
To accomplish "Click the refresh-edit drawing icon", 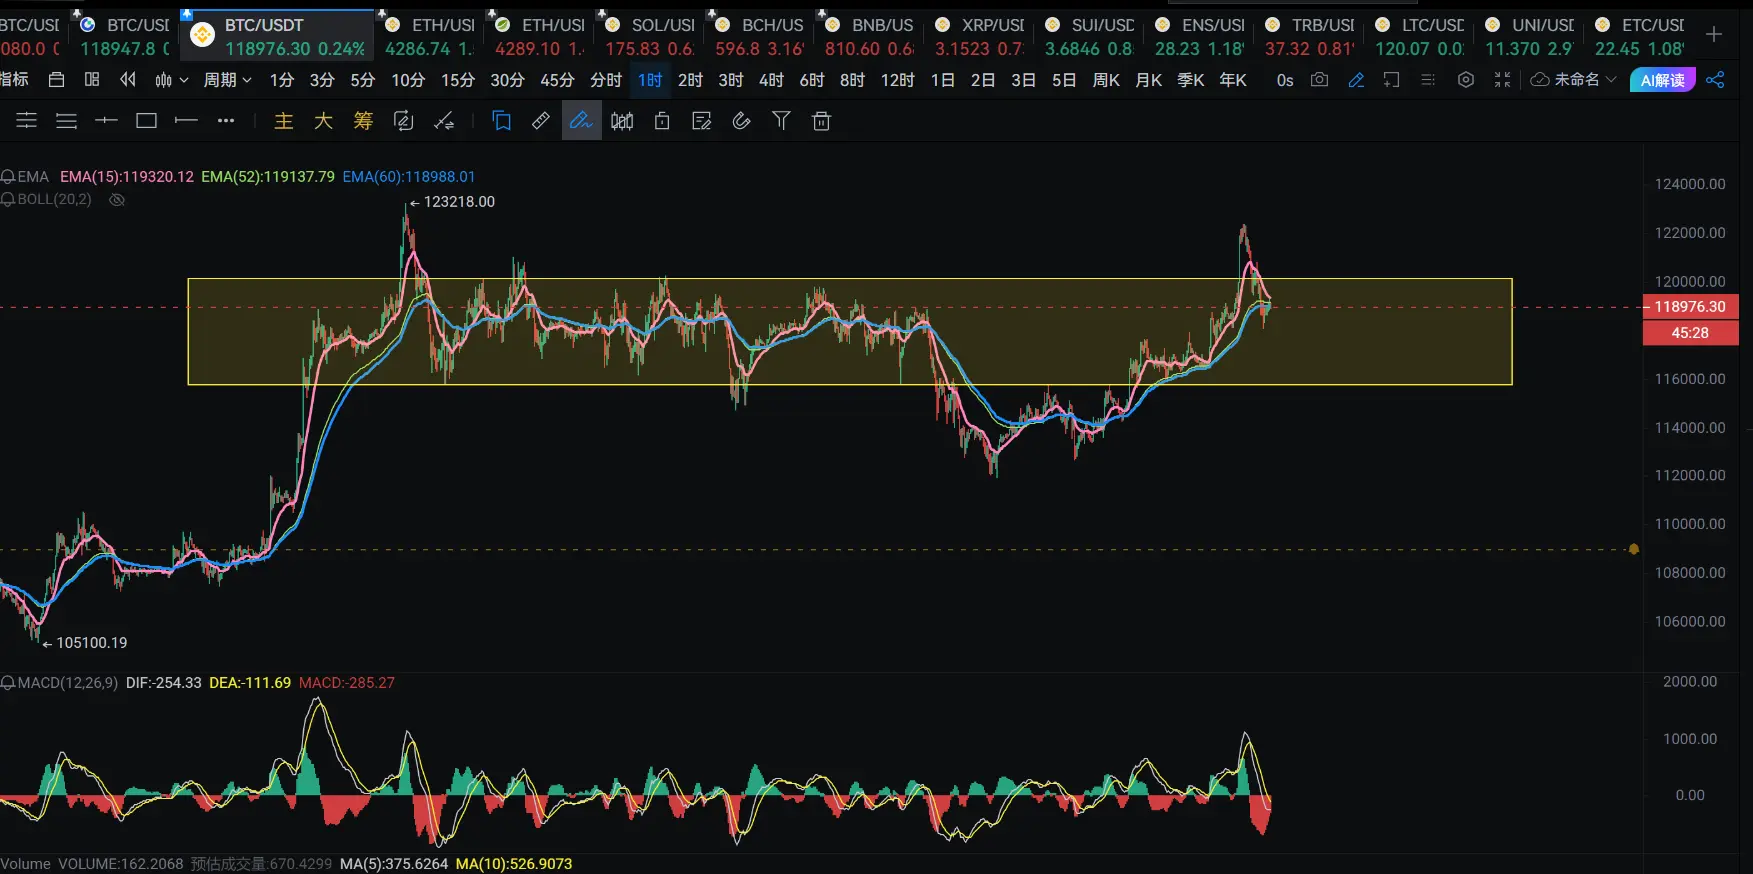I will 404,121.
